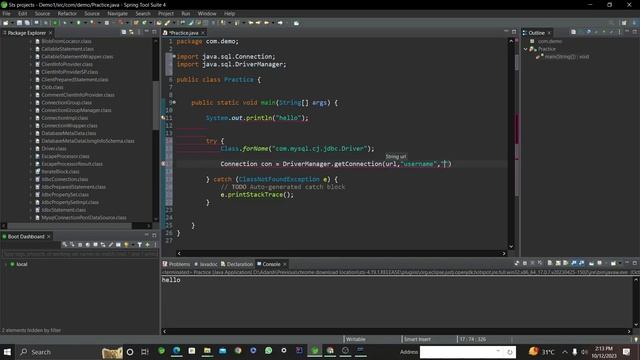640x360 pixels.
Task: Click Remove All Terminated Launches icon
Action: [540, 263]
